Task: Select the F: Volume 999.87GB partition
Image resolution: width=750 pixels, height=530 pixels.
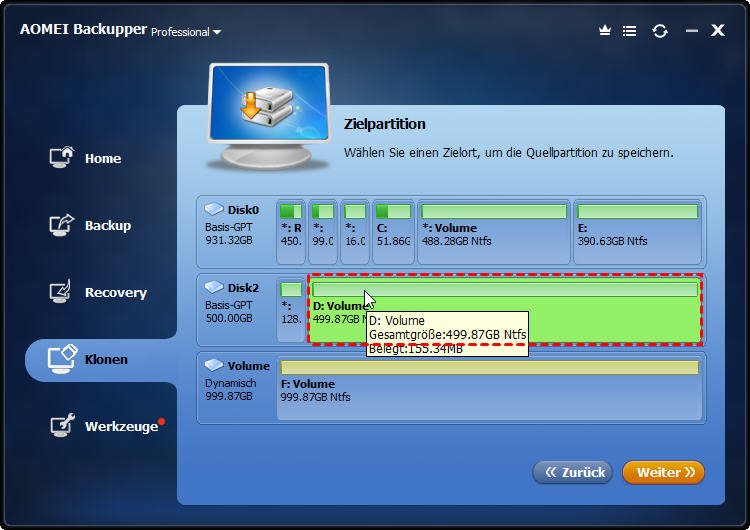Action: [x=489, y=388]
